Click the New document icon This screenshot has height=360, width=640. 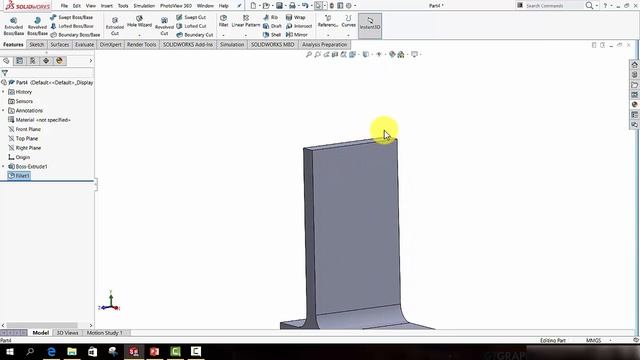(253, 6)
